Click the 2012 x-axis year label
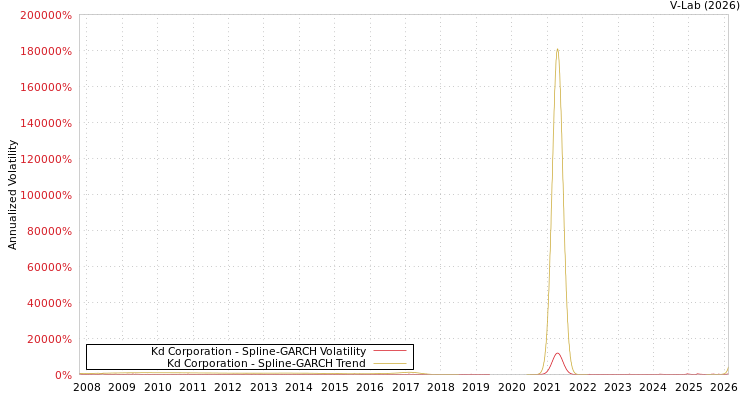Screen dimensions: 750x400 (x=228, y=387)
